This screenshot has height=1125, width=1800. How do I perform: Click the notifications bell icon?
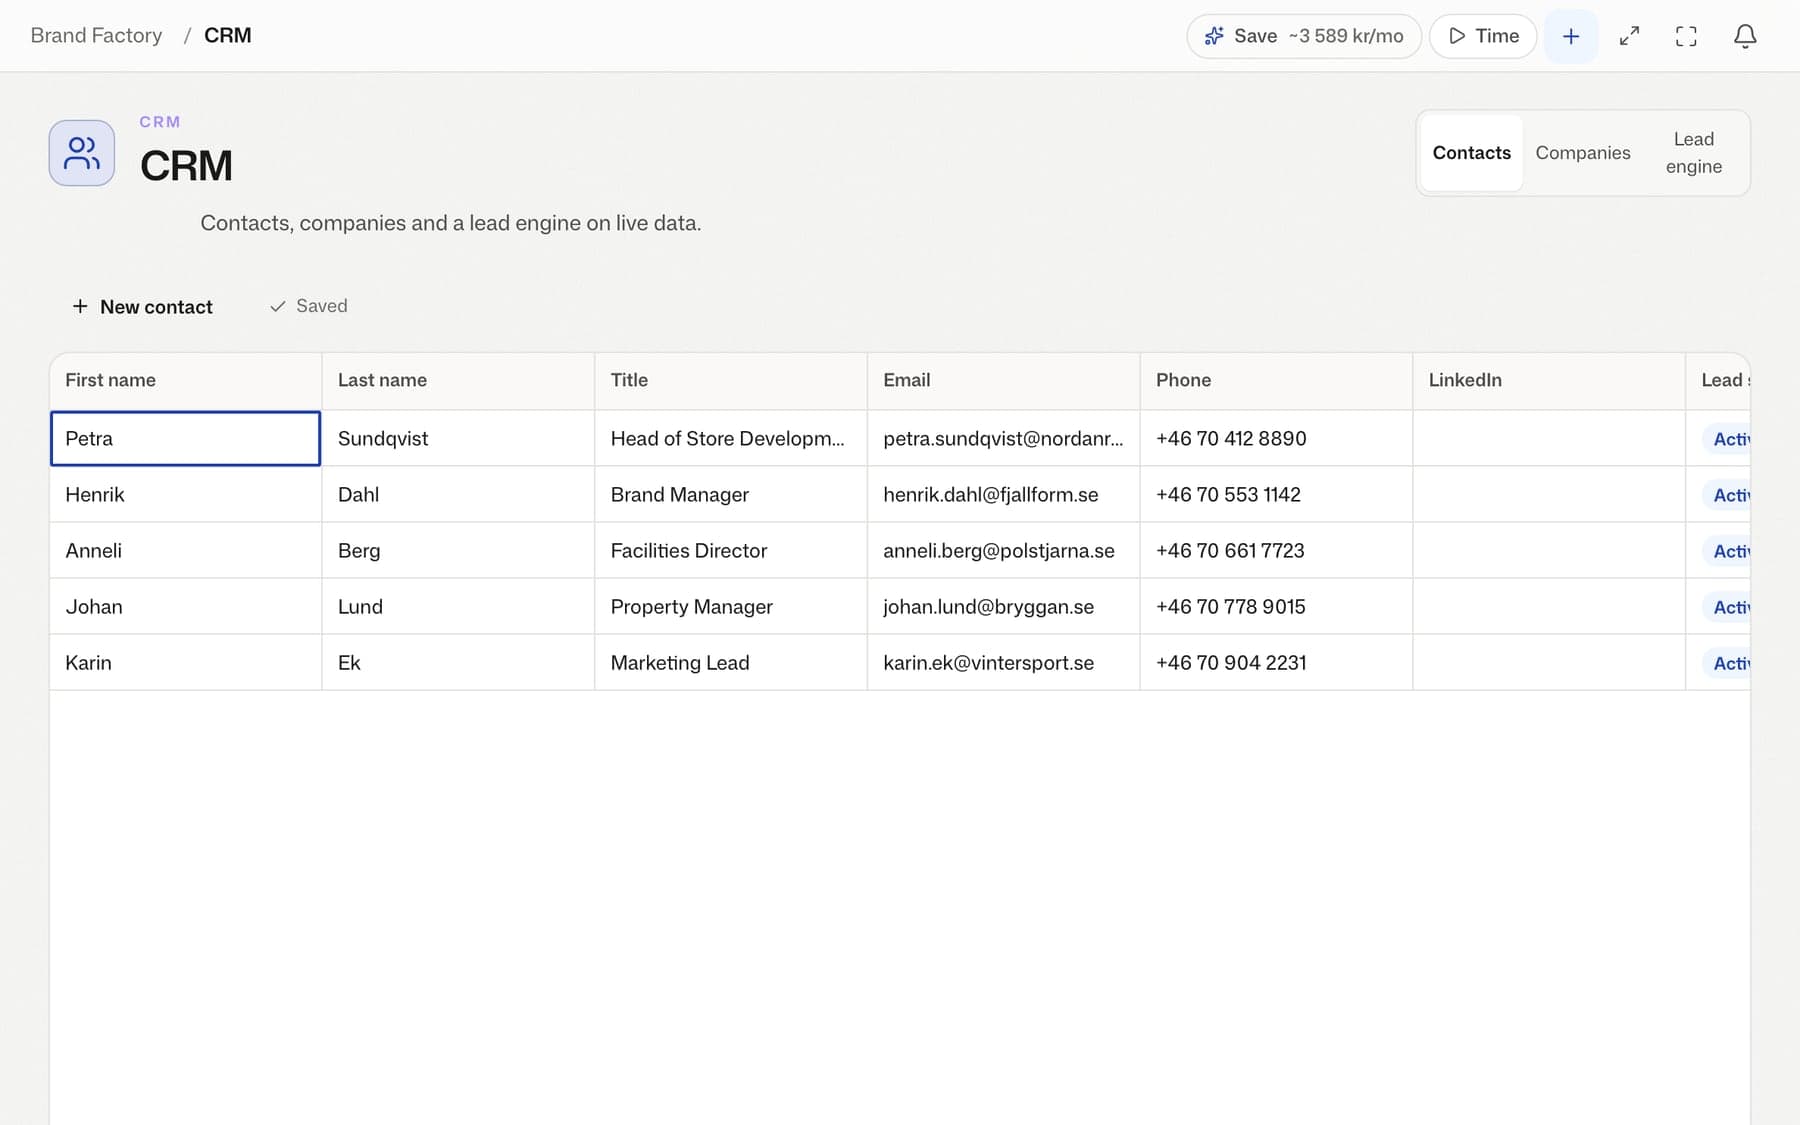coord(1744,36)
